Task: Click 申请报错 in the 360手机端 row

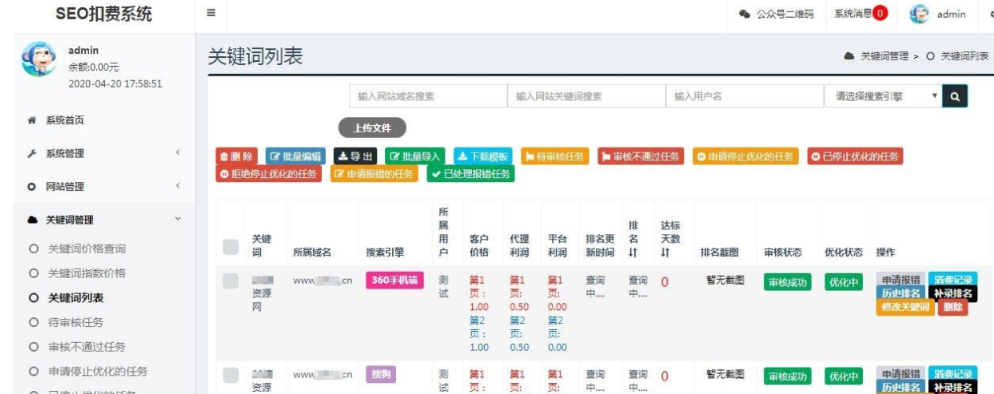Action: pyautogui.click(x=901, y=279)
